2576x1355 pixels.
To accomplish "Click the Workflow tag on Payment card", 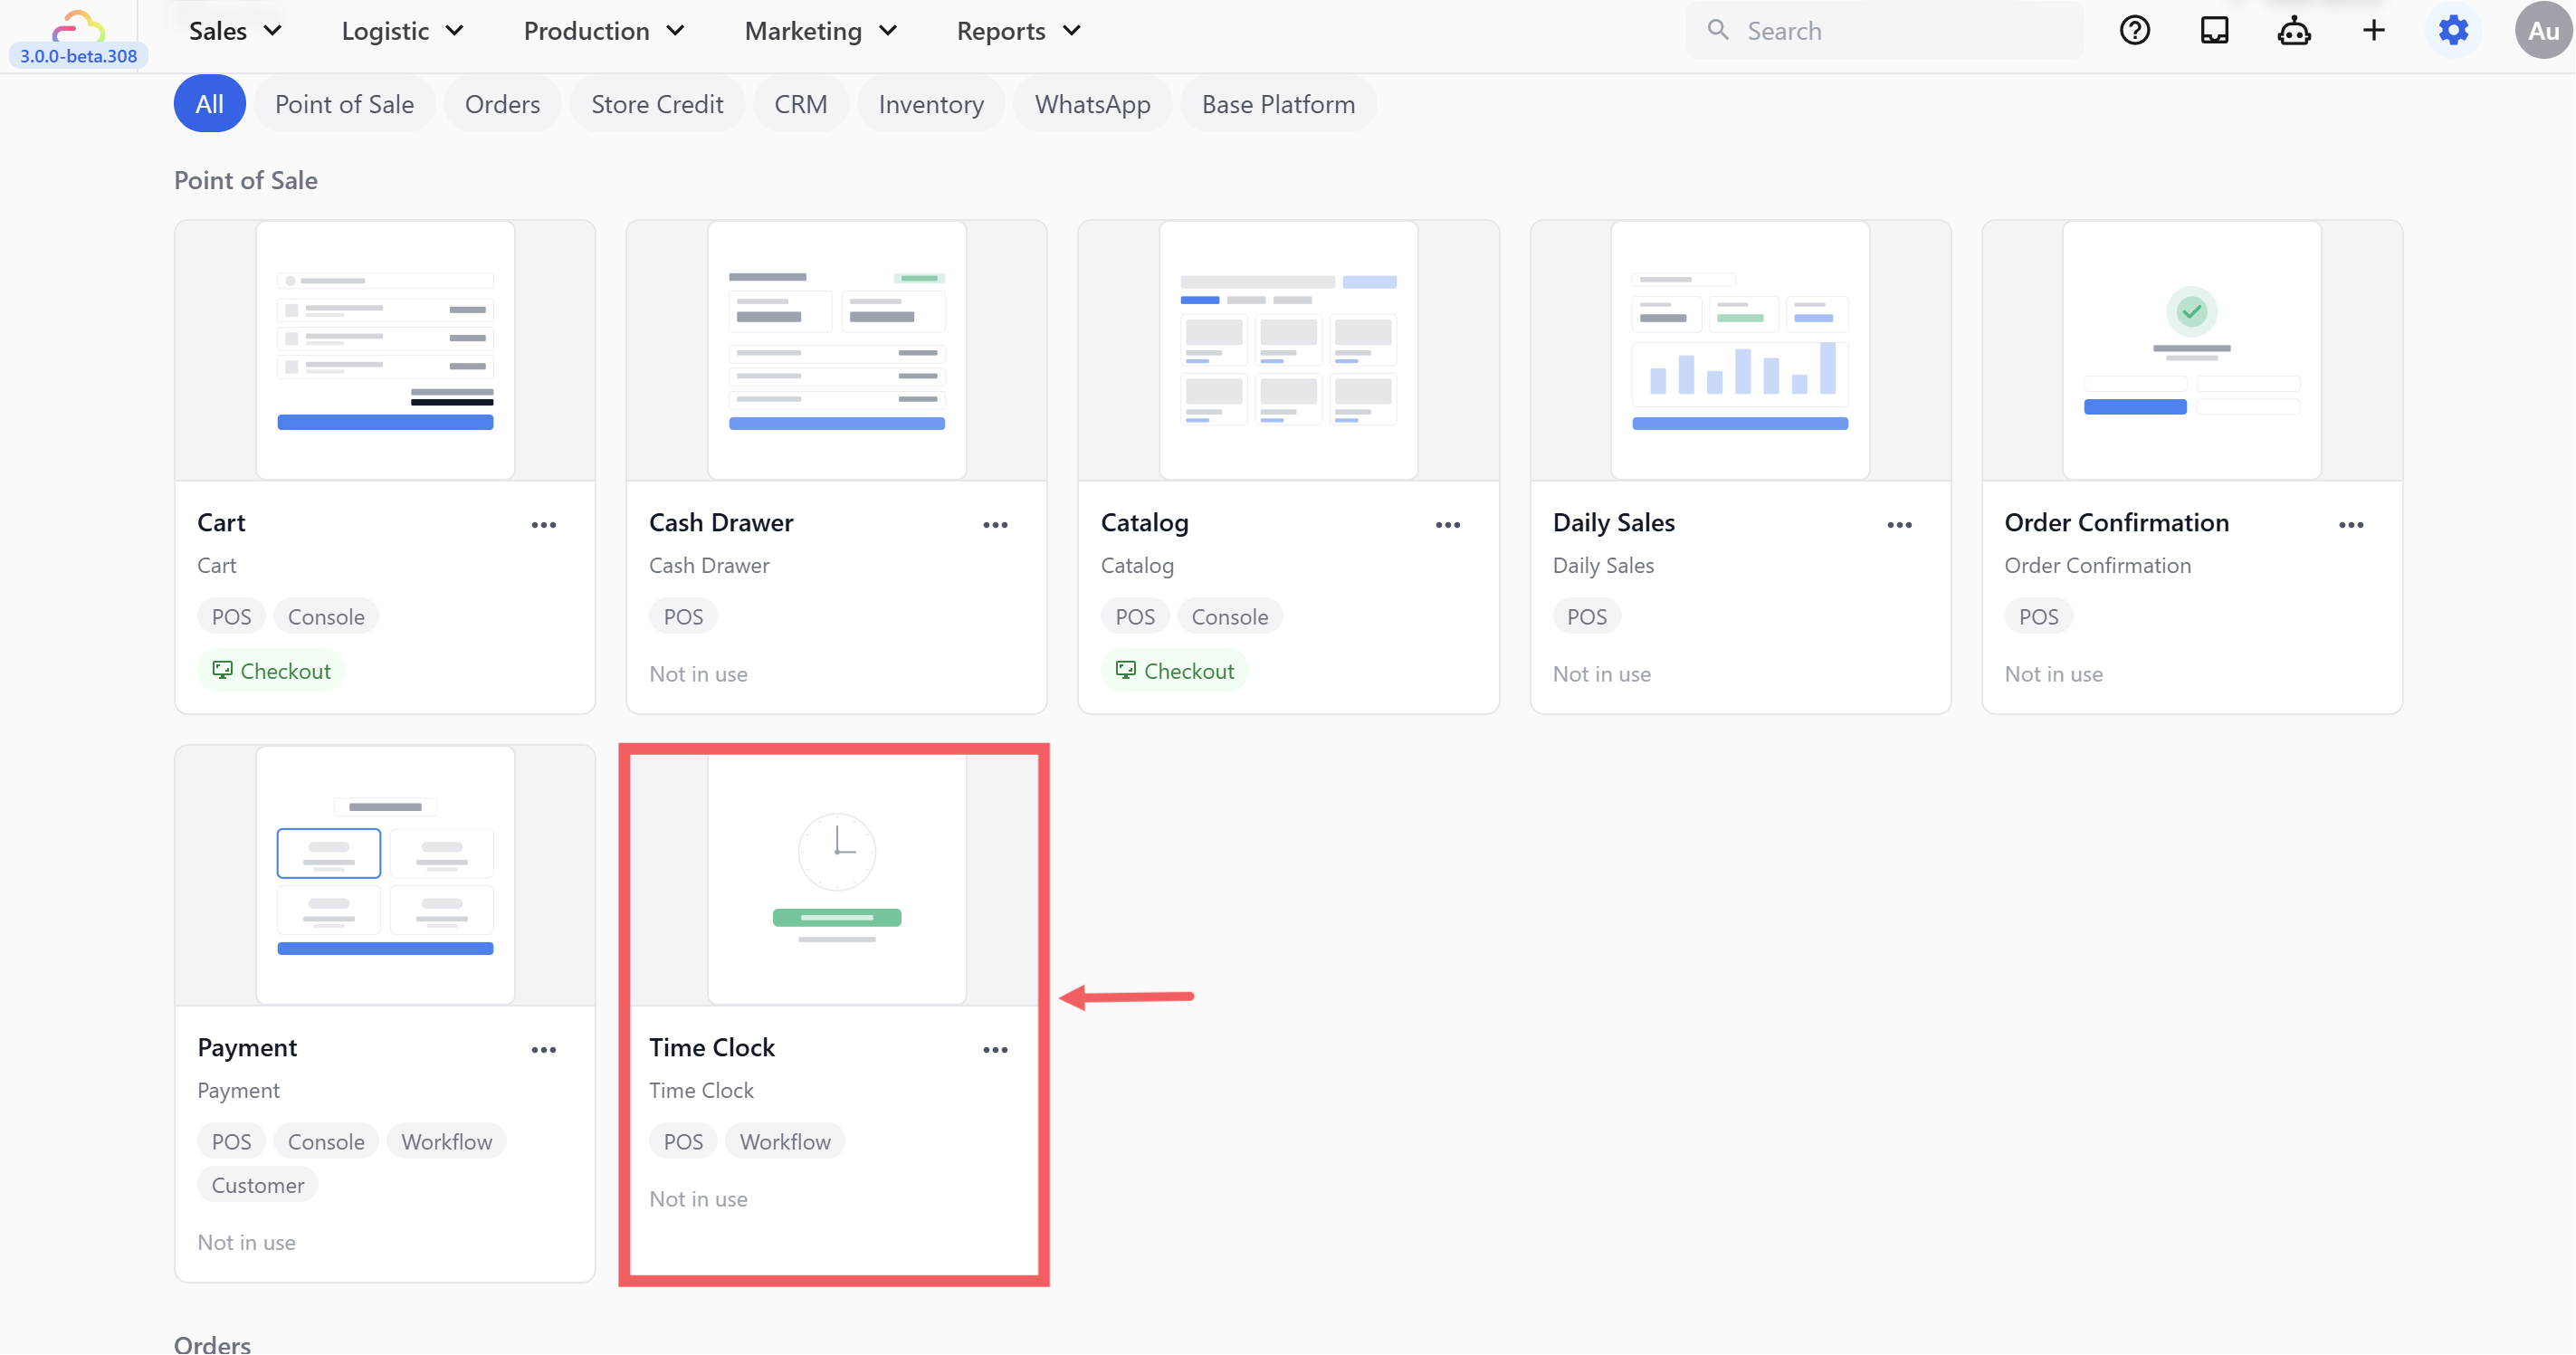I will pos(447,1142).
